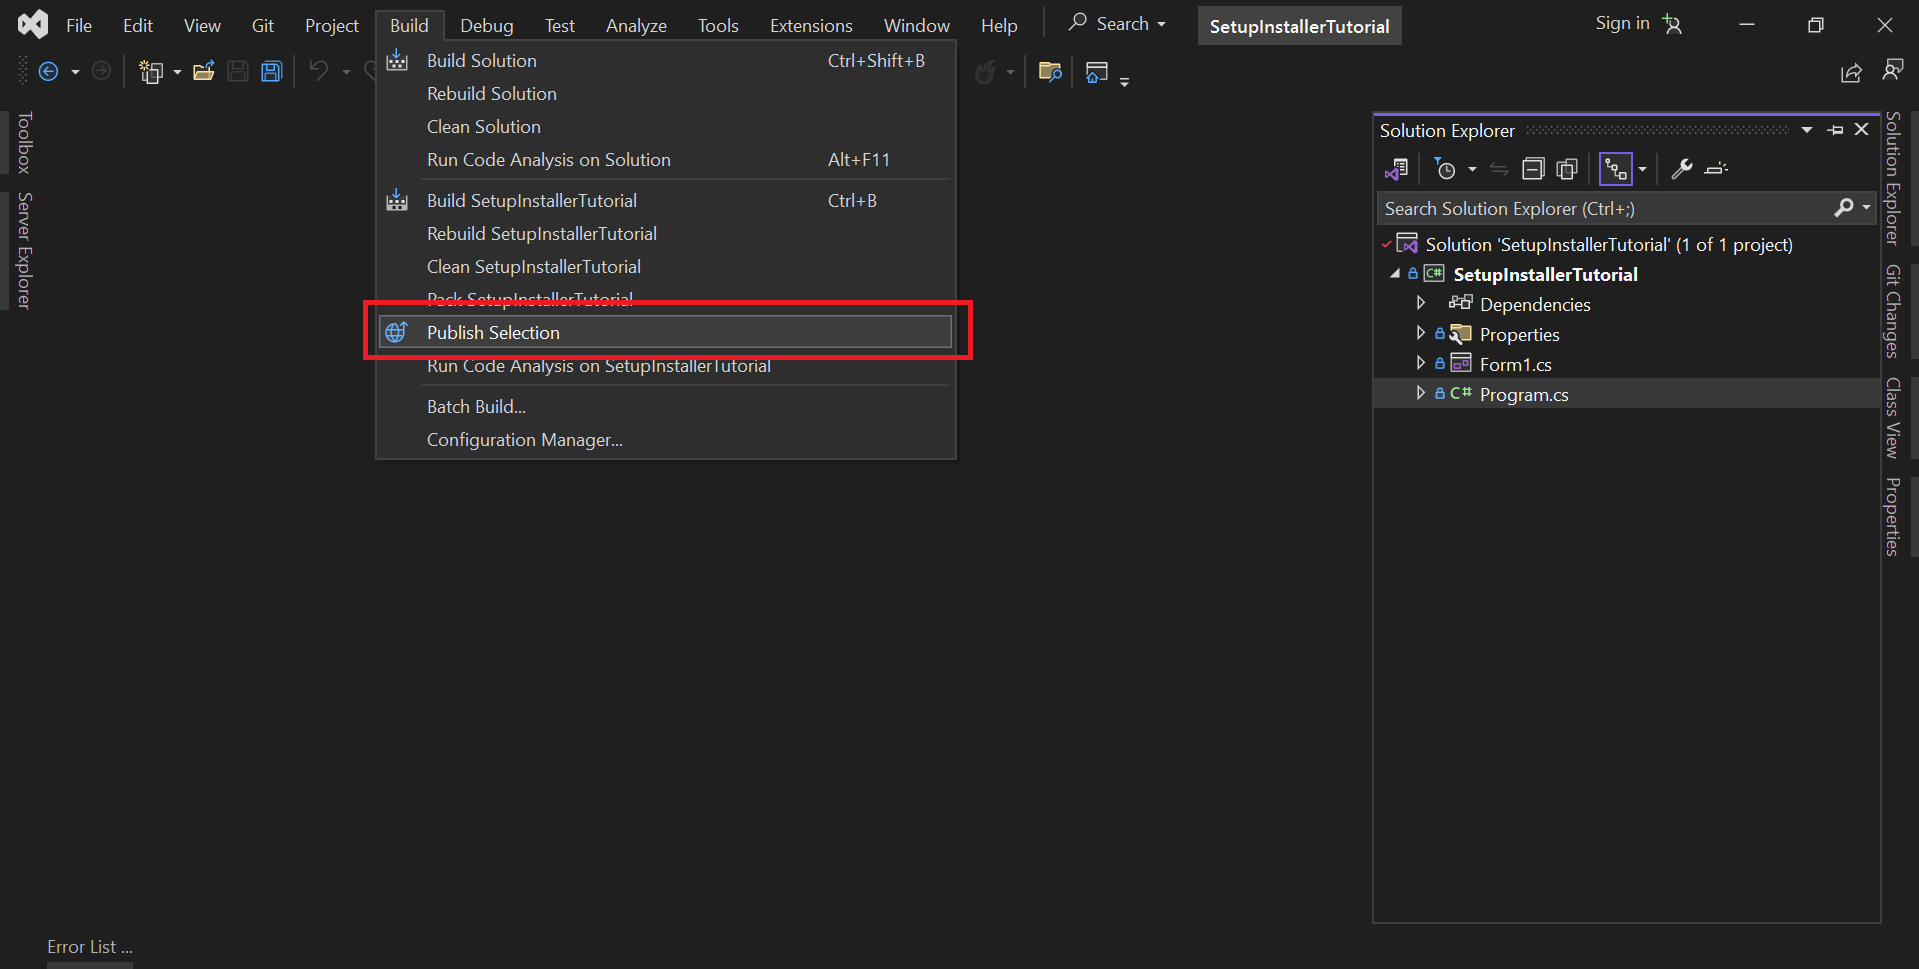Click the Save single-disk toolbar icon
Screen dimensions: 1919x969
[238, 71]
